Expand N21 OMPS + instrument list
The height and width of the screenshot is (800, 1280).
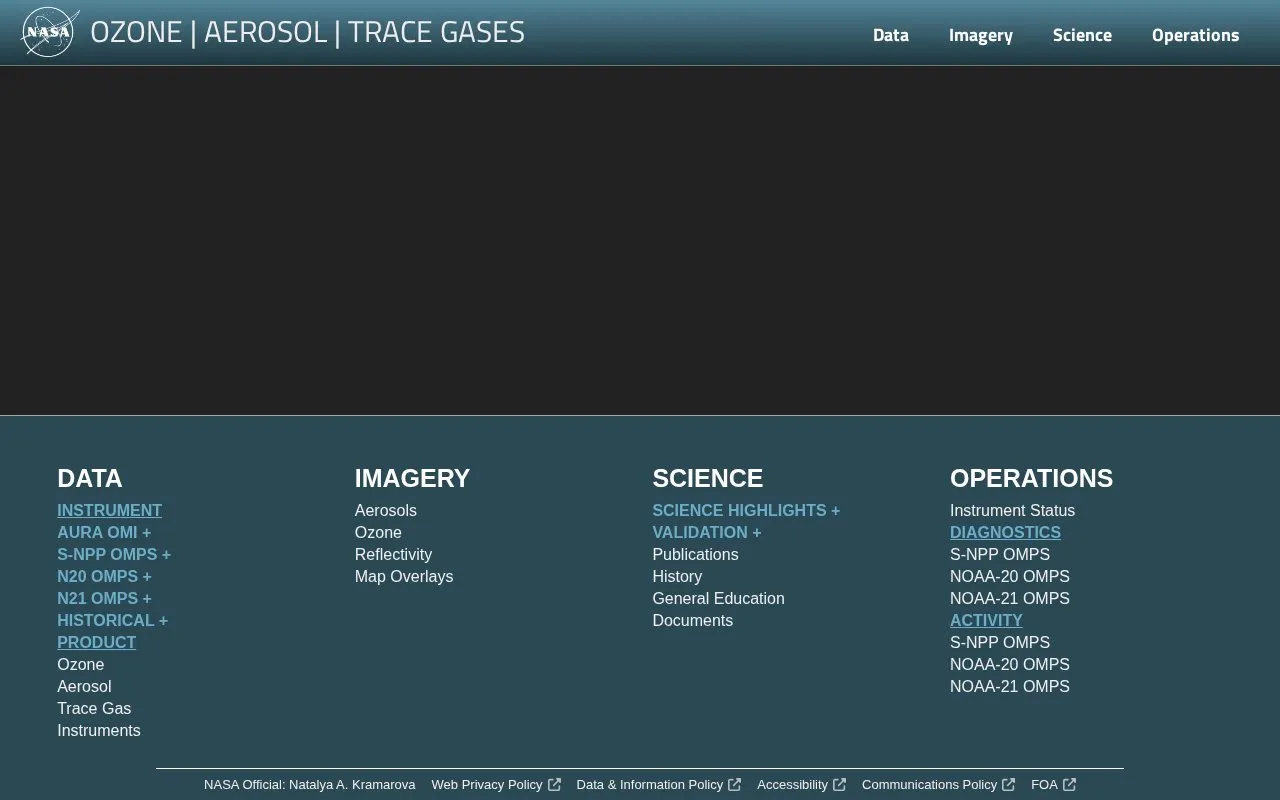point(104,599)
